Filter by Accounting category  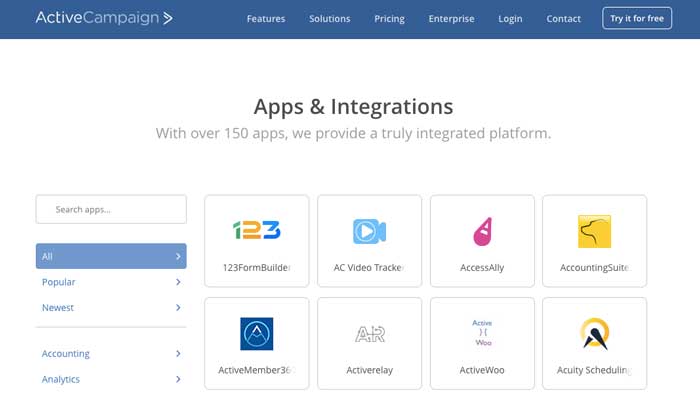(x=111, y=354)
